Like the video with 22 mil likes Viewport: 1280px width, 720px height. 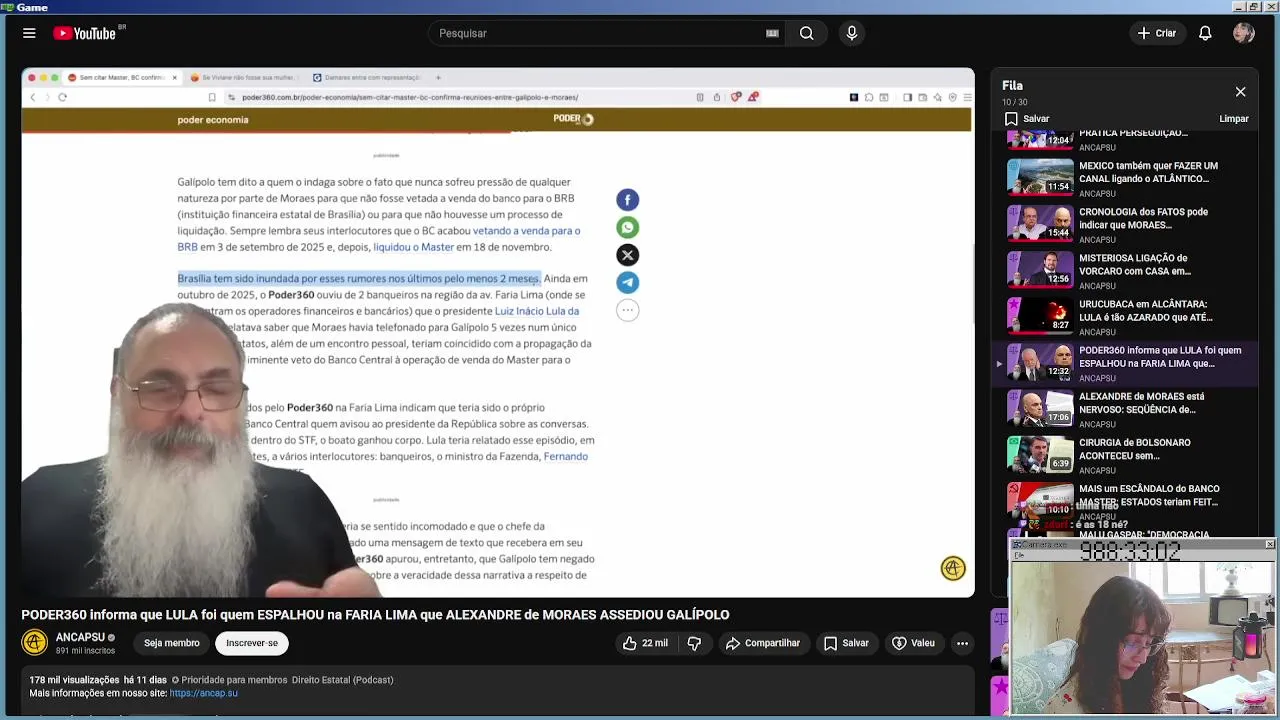[645, 643]
